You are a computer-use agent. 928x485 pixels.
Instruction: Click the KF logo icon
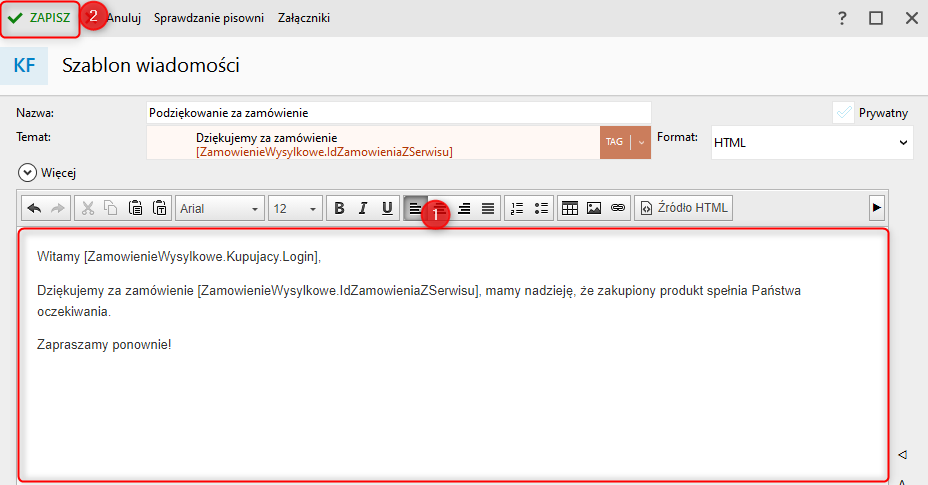(x=24, y=65)
